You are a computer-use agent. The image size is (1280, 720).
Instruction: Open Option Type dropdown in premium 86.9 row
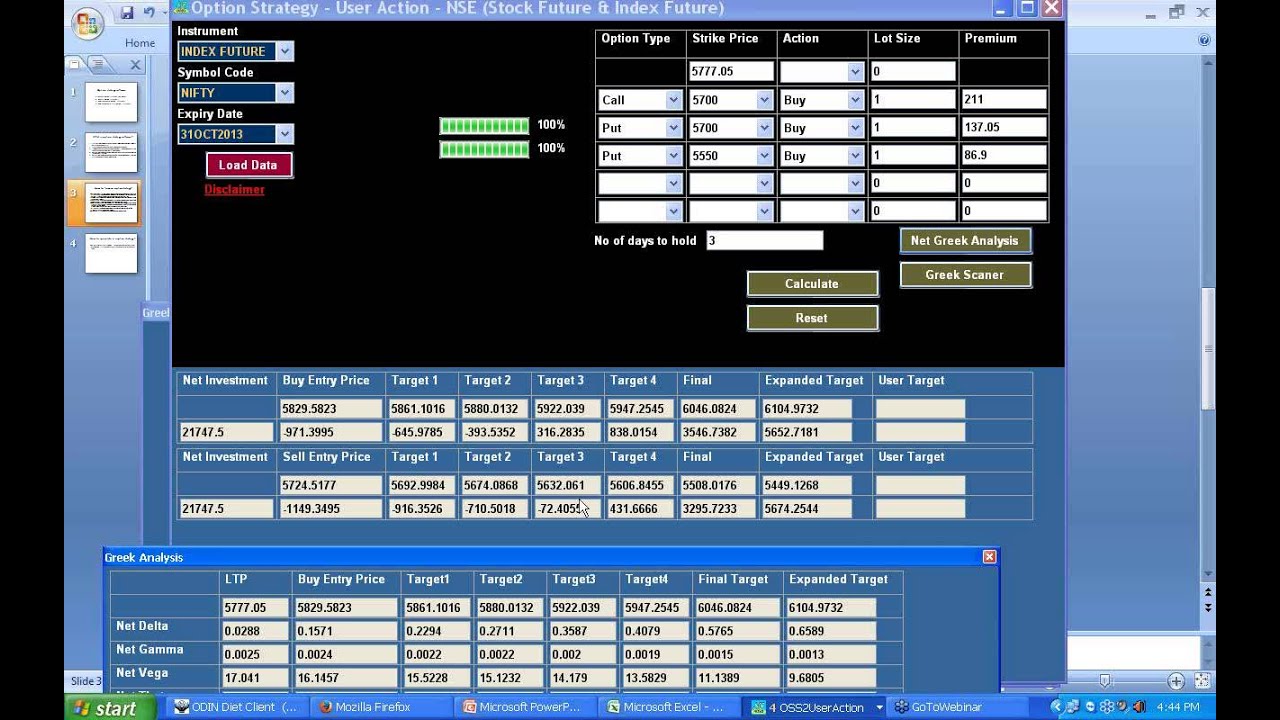point(673,156)
